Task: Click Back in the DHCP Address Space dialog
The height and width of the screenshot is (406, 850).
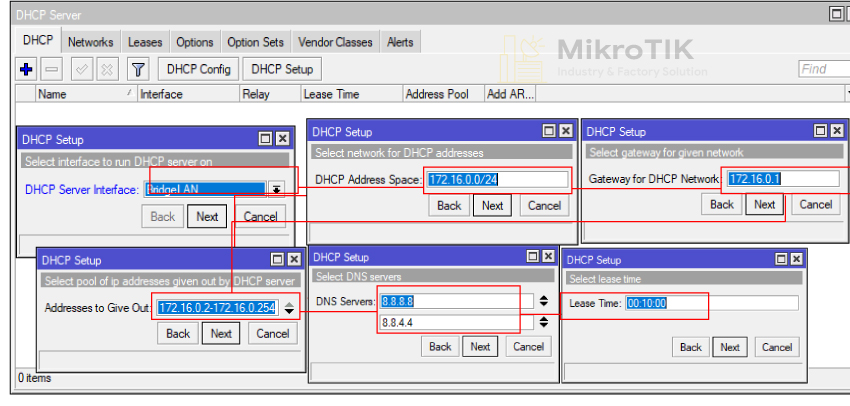Action: coord(449,205)
